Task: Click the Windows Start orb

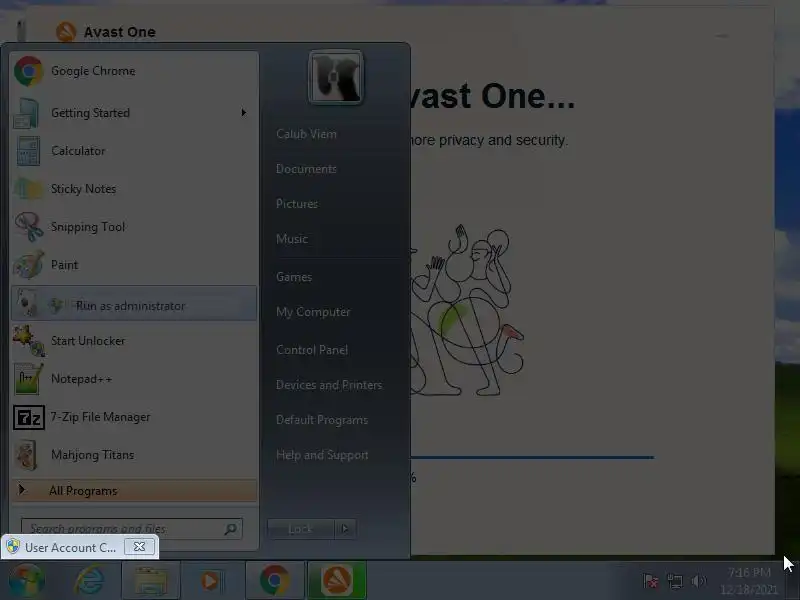Action: click(x=26, y=581)
